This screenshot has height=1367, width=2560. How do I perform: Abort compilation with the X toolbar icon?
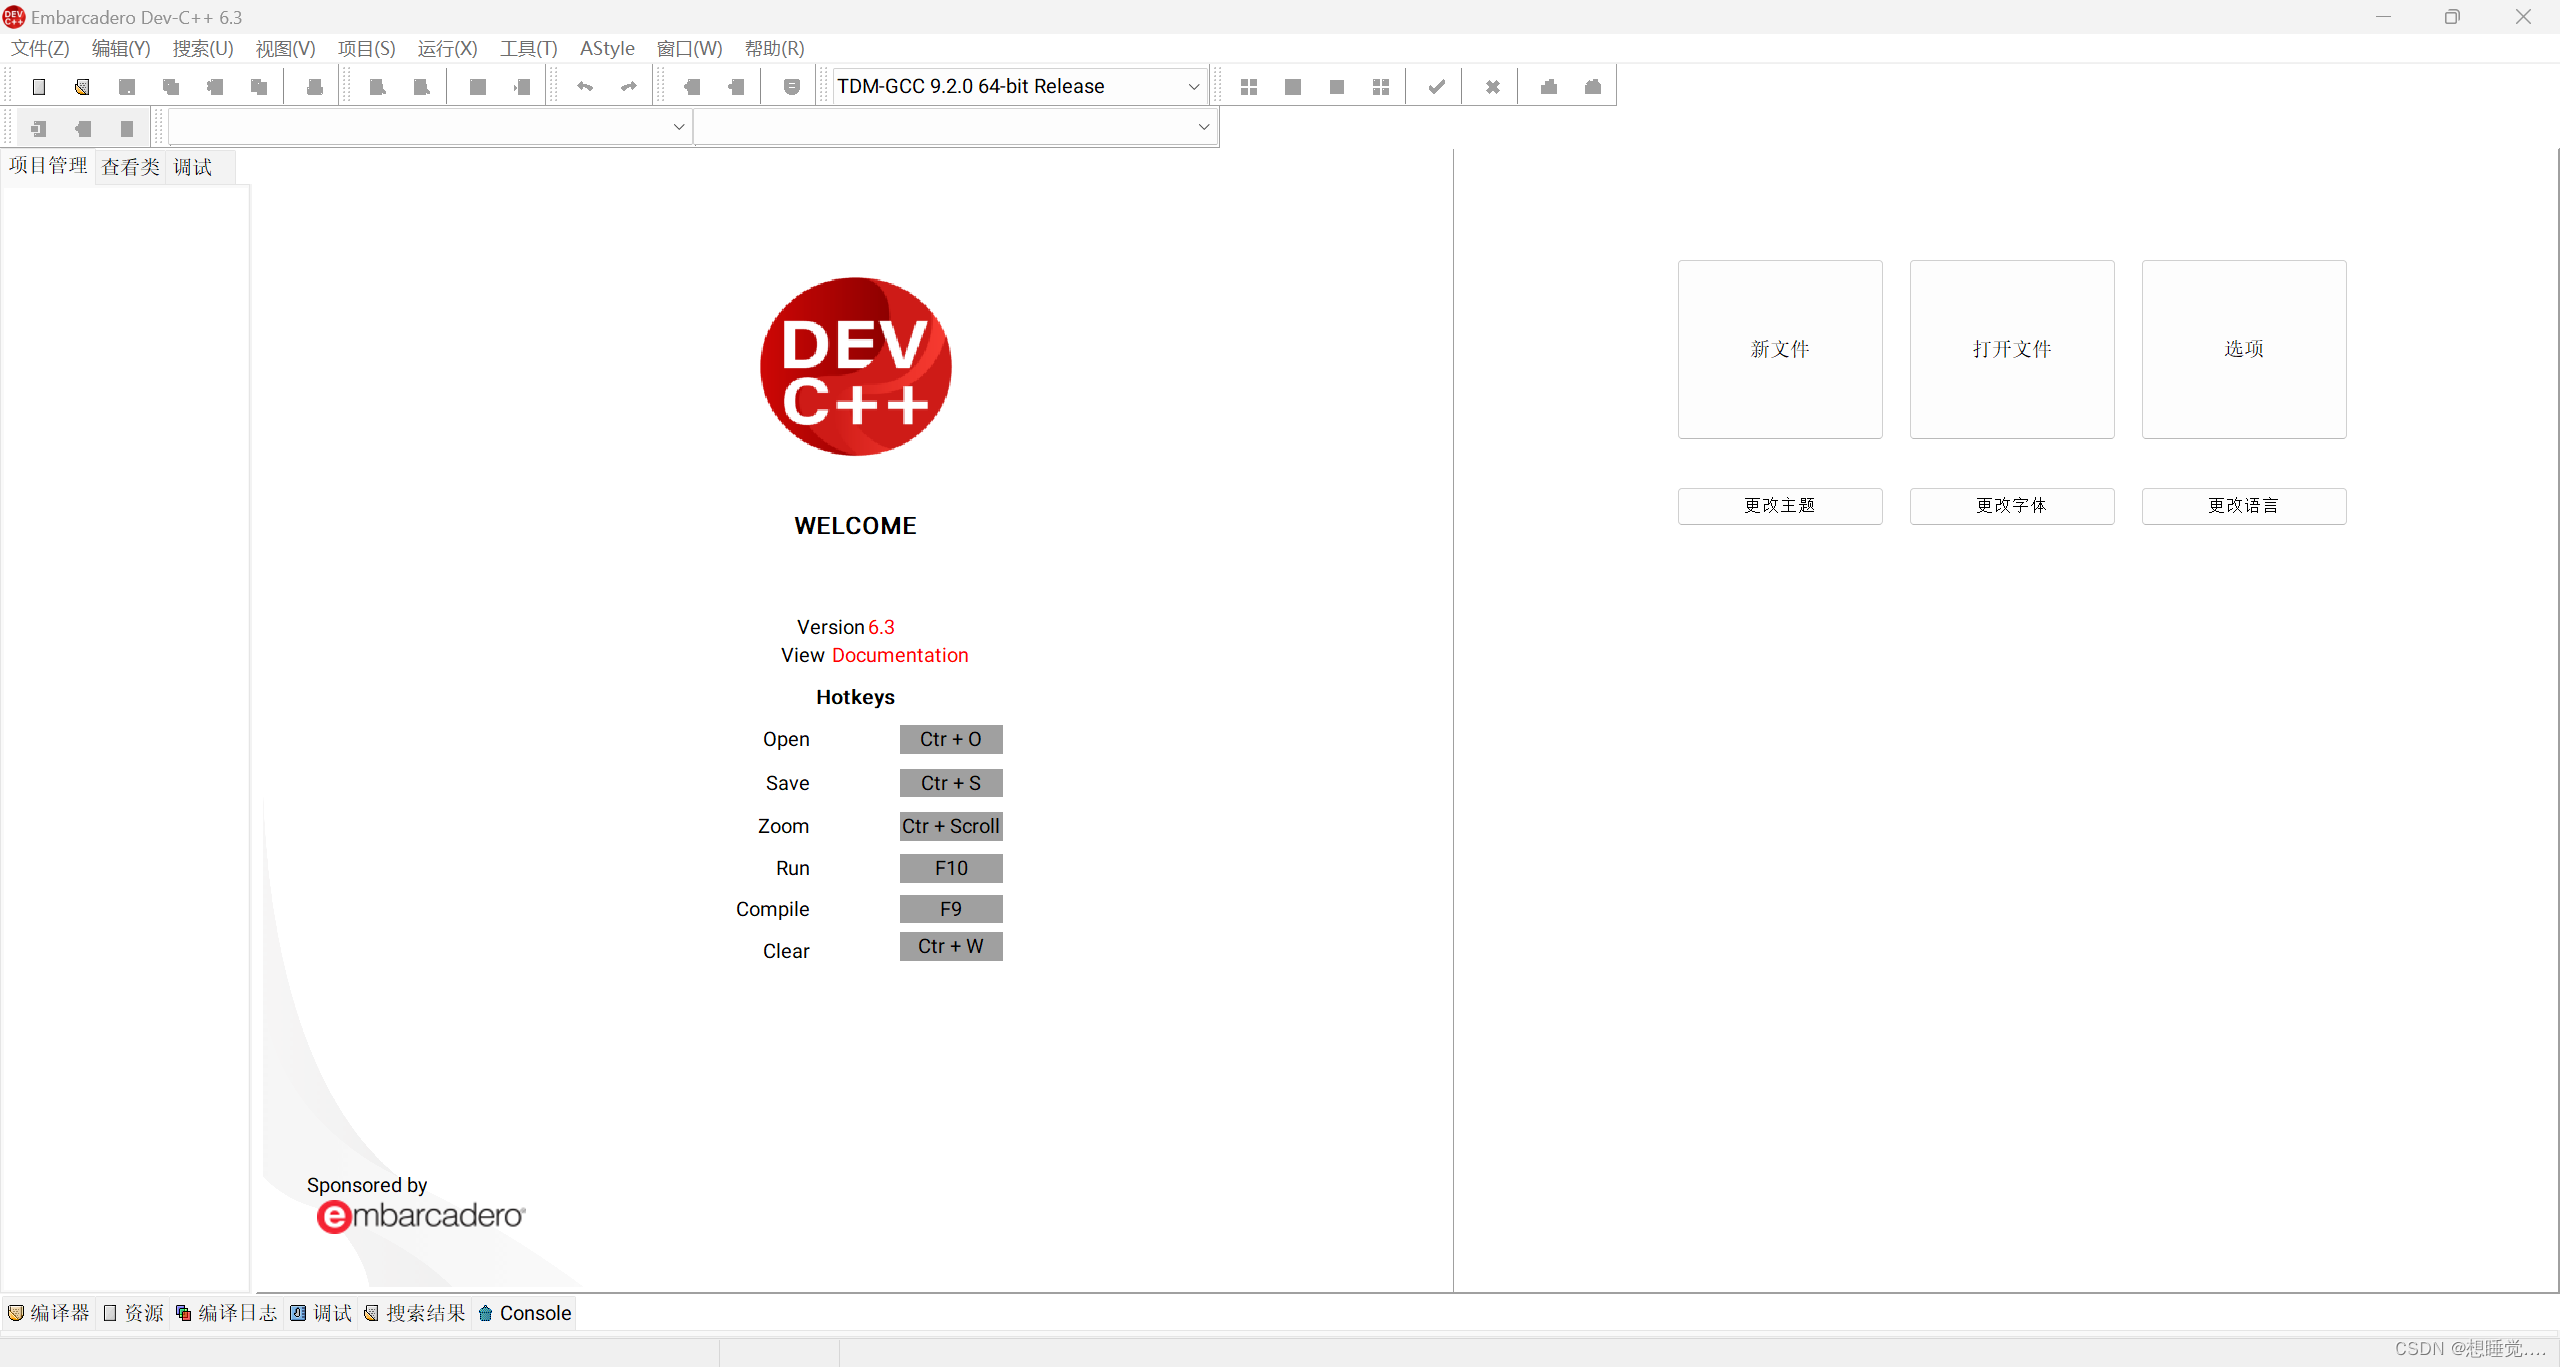[x=1492, y=86]
